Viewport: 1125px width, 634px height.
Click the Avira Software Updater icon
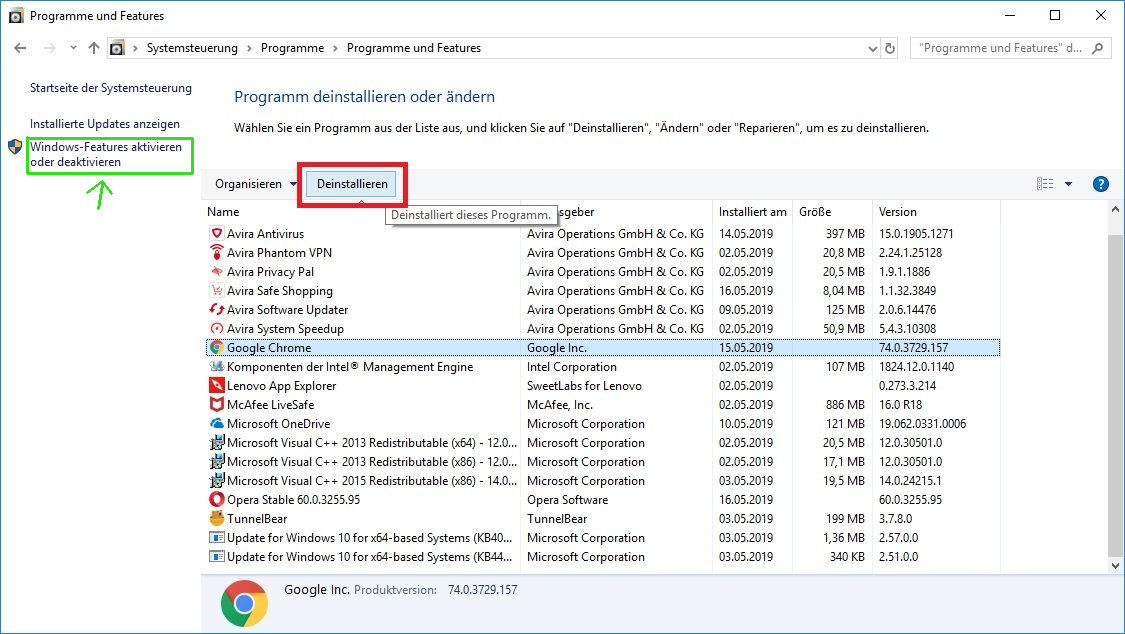[216, 309]
